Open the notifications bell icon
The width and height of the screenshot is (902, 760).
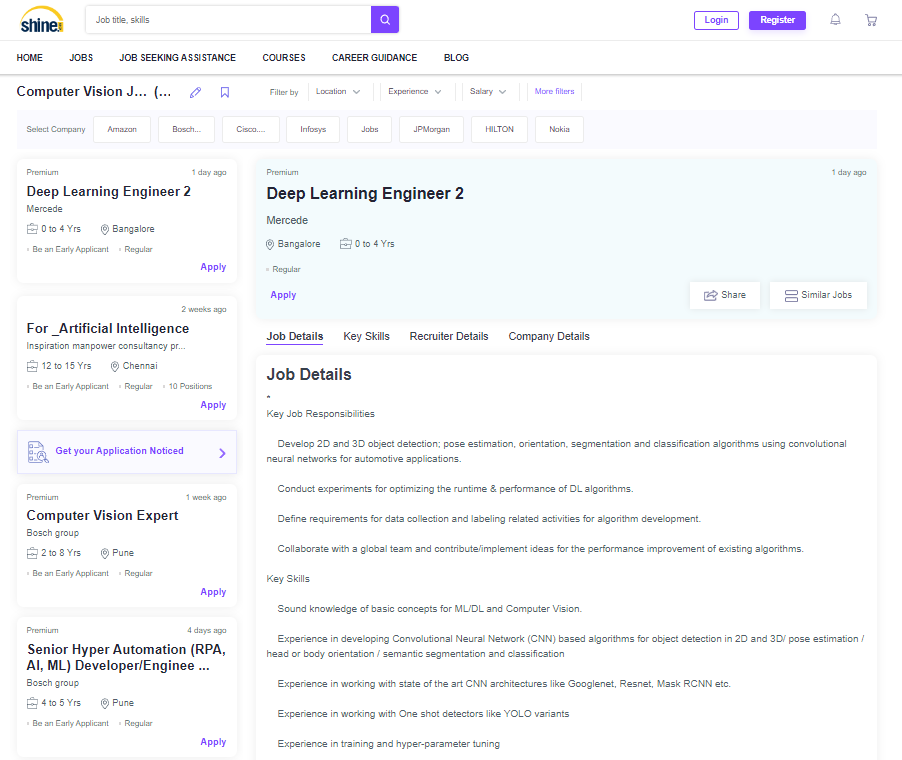(x=836, y=20)
